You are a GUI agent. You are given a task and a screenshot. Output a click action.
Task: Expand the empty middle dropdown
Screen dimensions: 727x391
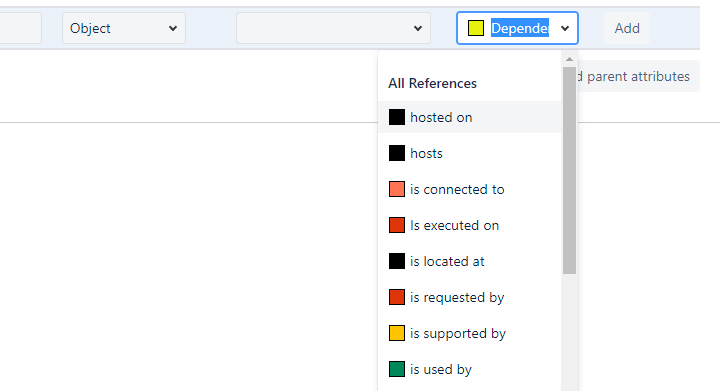[333, 28]
